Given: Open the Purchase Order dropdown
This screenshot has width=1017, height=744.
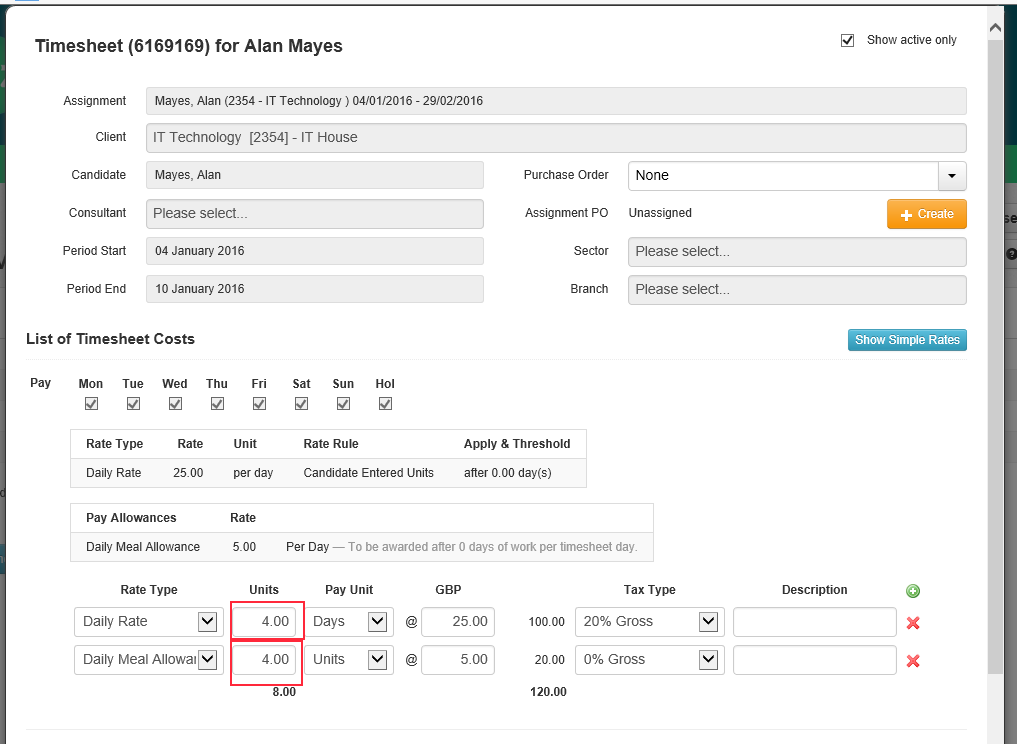Looking at the screenshot, I should (x=951, y=176).
